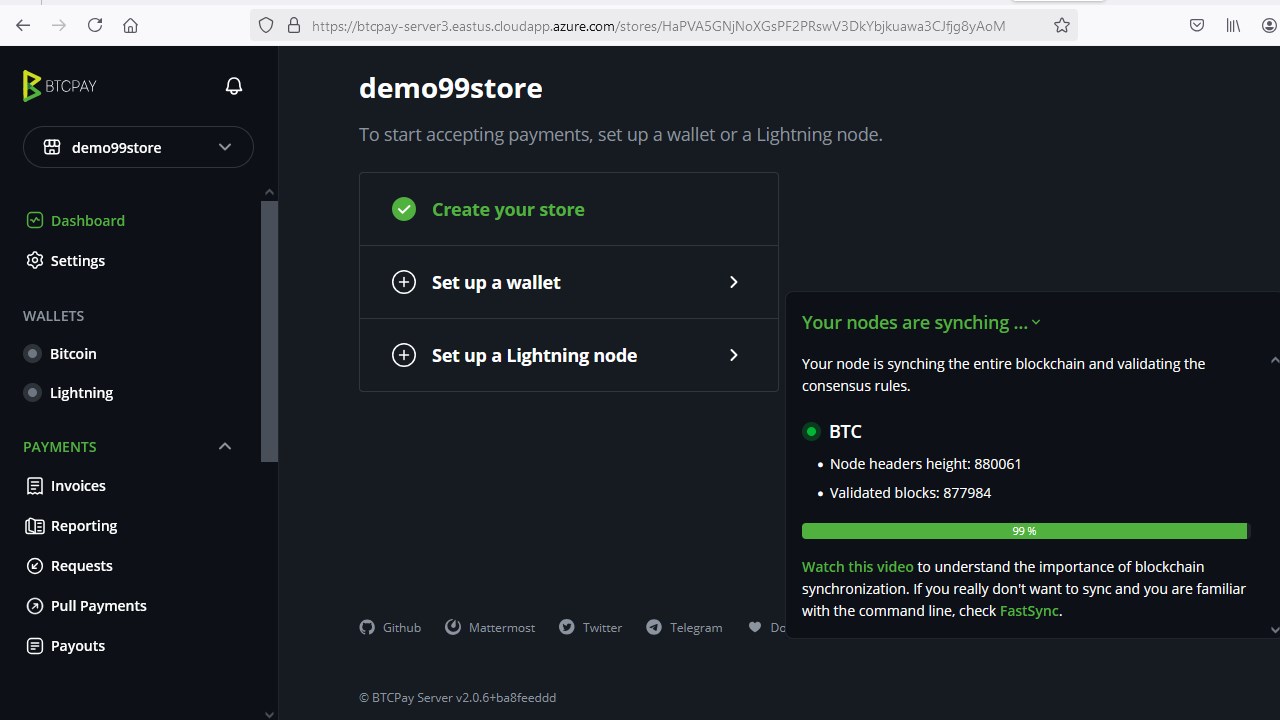Follow the FastSync link
The height and width of the screenshot is (720, 1280).
(x=1028, y=611)
